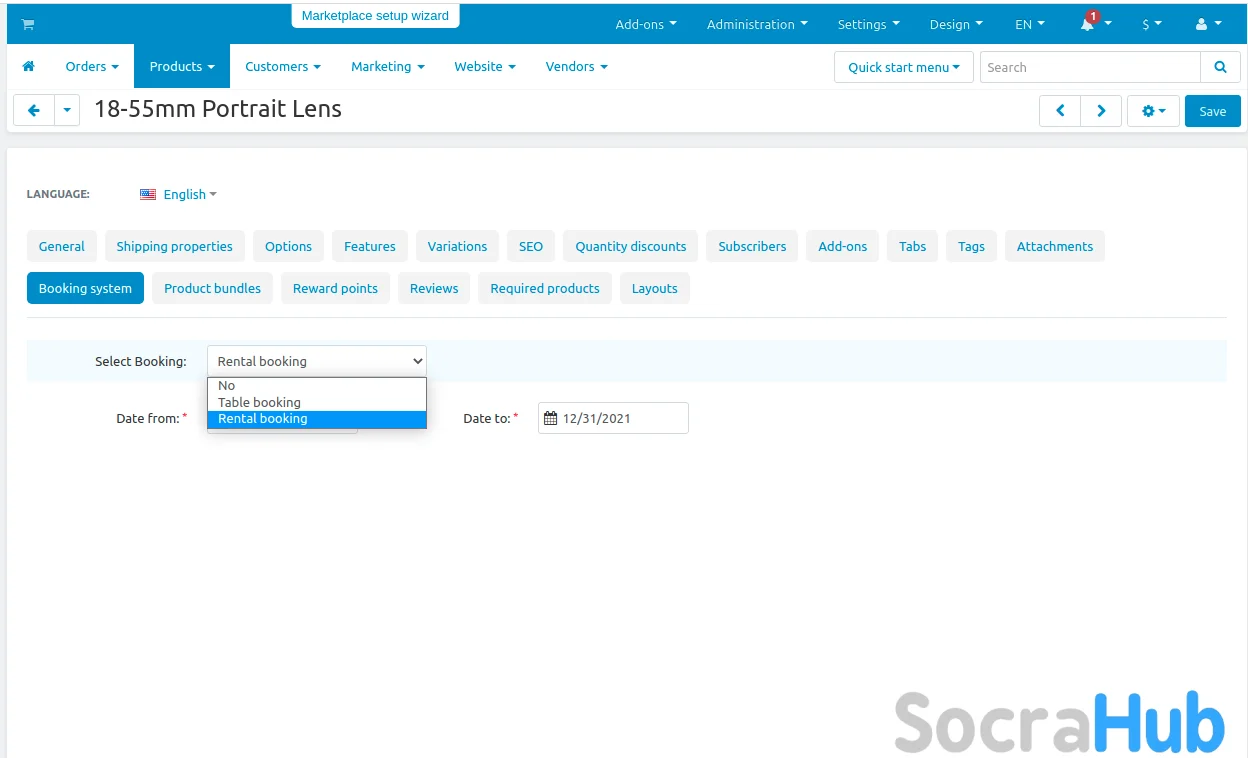Open the gear actions menu
The image size is (1248, 758).
[1153, 111]
